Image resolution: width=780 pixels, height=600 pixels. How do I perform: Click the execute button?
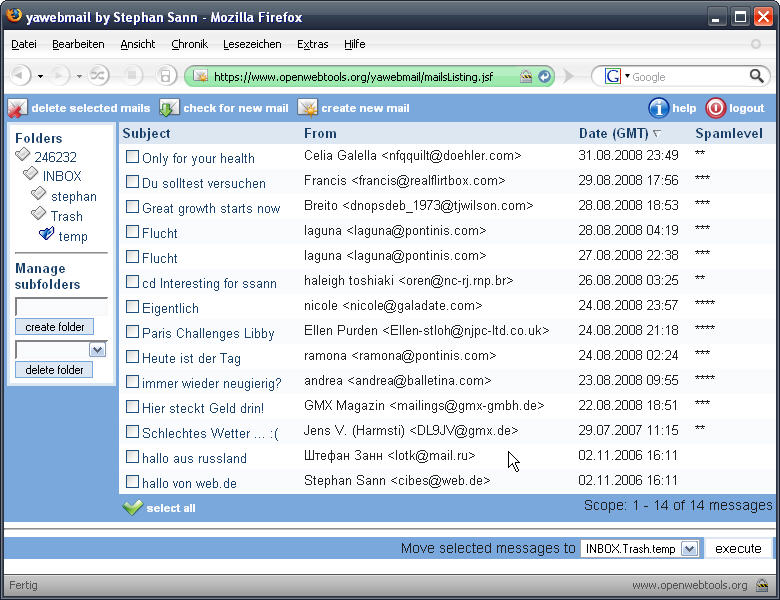coord(738,548)
